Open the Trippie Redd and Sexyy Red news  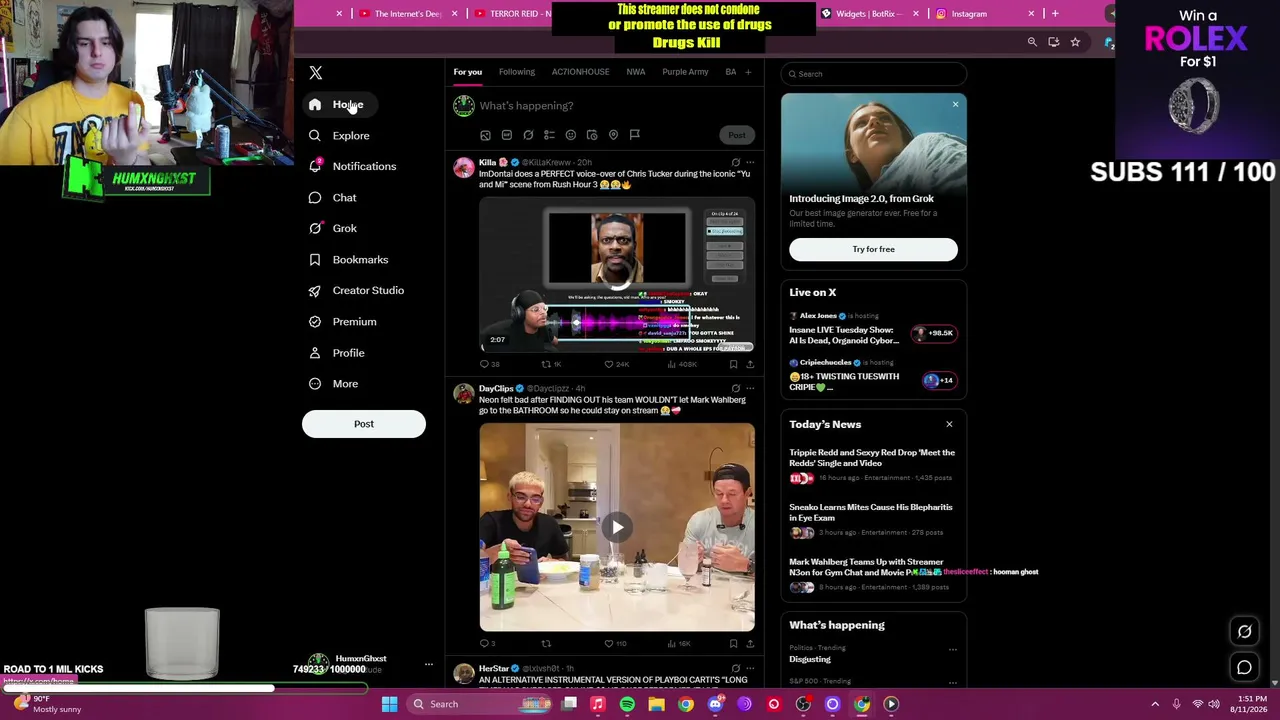pos(873,465)
